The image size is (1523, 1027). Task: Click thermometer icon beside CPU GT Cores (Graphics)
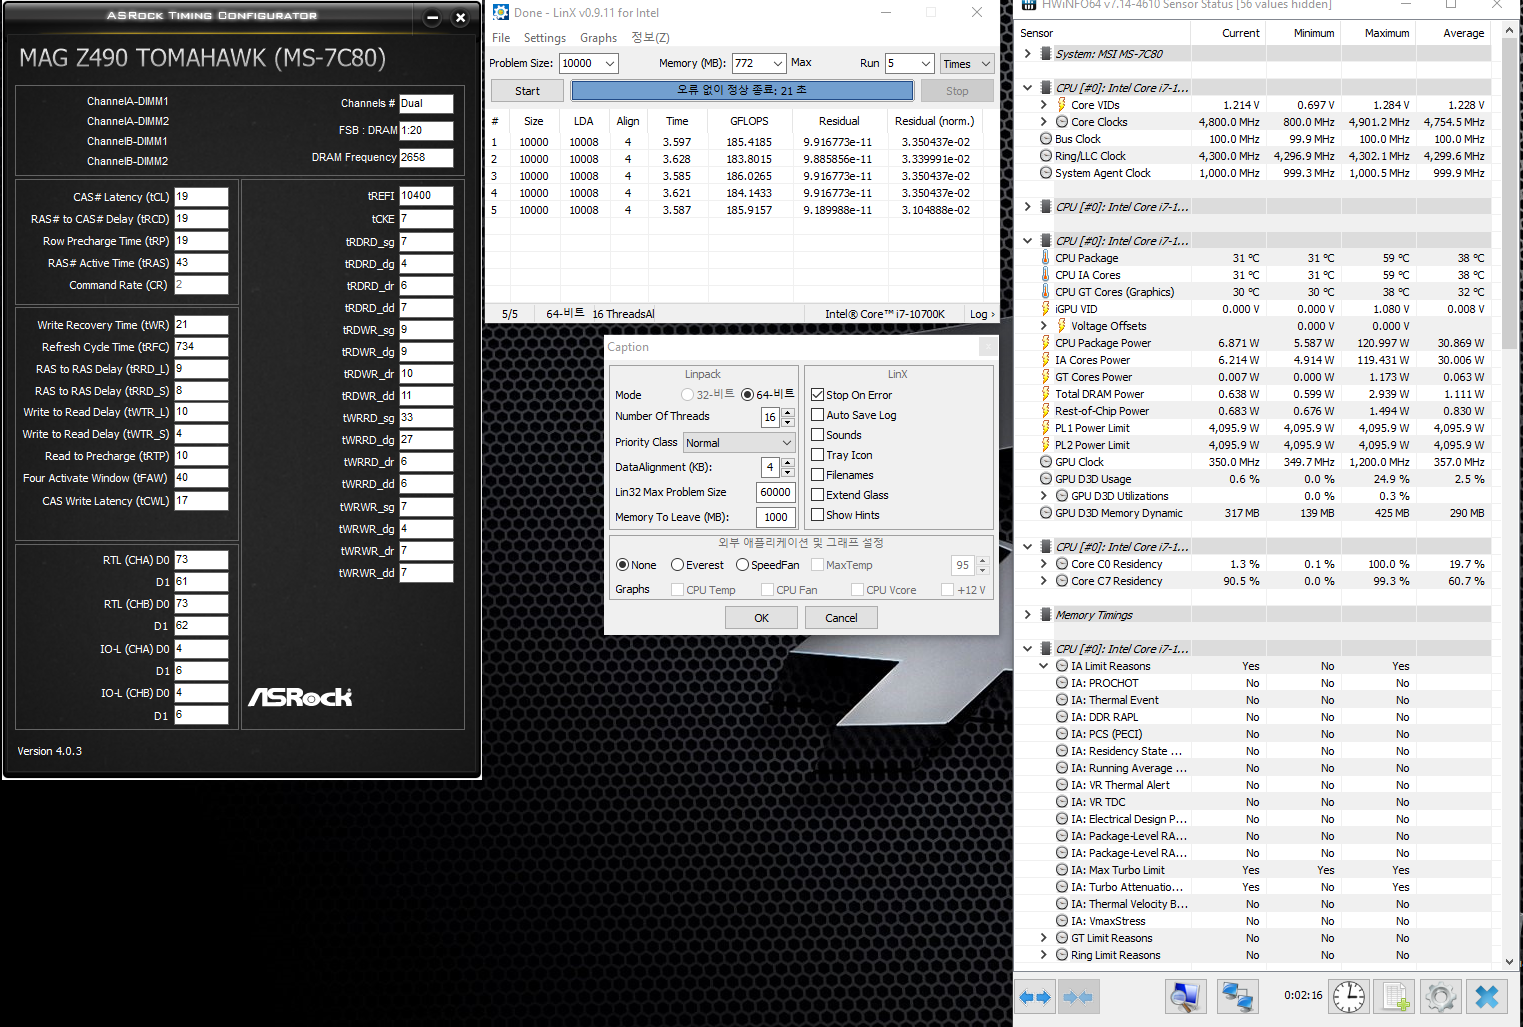click(x=1046, y=292)
